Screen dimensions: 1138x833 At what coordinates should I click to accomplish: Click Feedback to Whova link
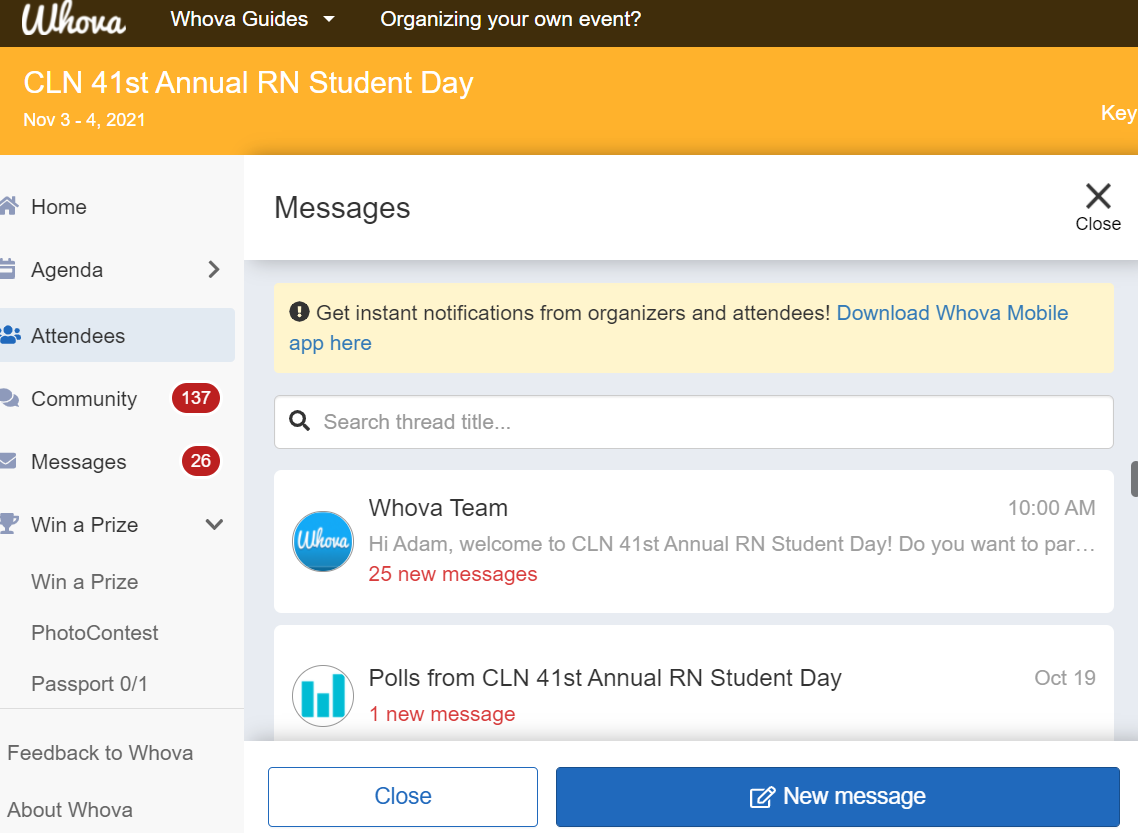(100, 753)
